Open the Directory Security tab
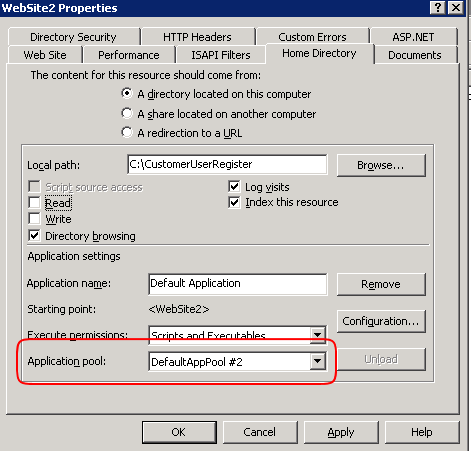 click(x=74, y=37)
